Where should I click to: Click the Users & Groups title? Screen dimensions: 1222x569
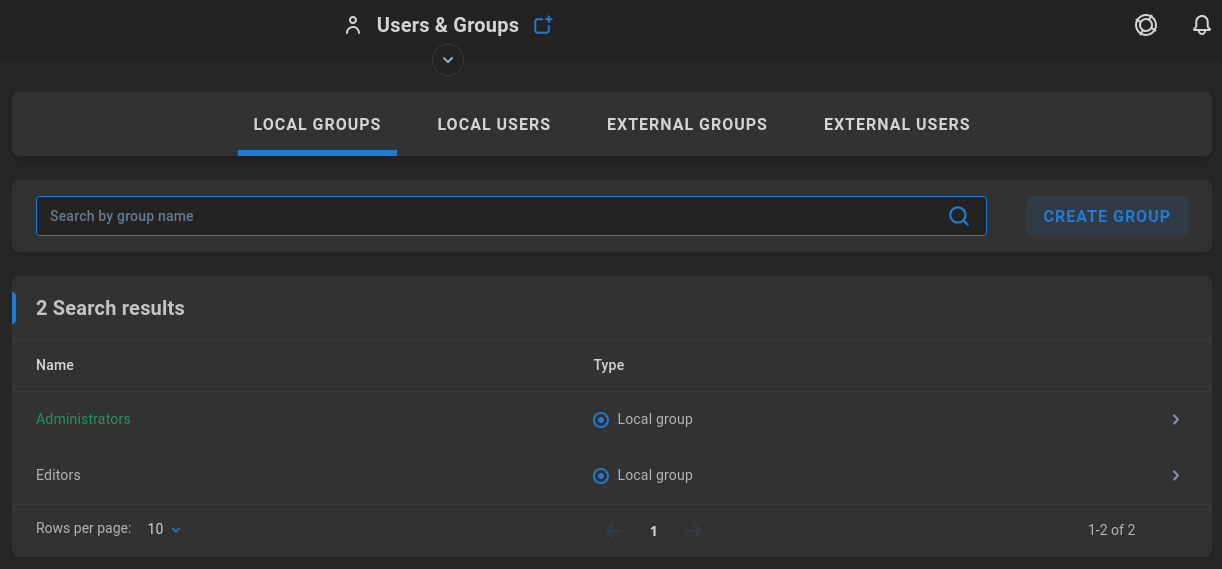pos(448,26)
